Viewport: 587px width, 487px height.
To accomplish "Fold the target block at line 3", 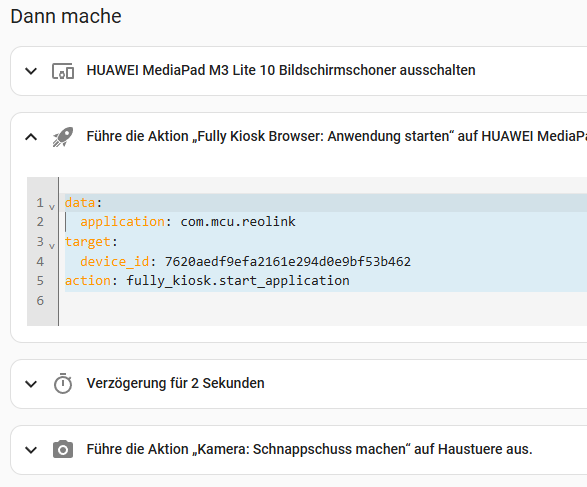I will pyautogui.click(x=52, y=246).
